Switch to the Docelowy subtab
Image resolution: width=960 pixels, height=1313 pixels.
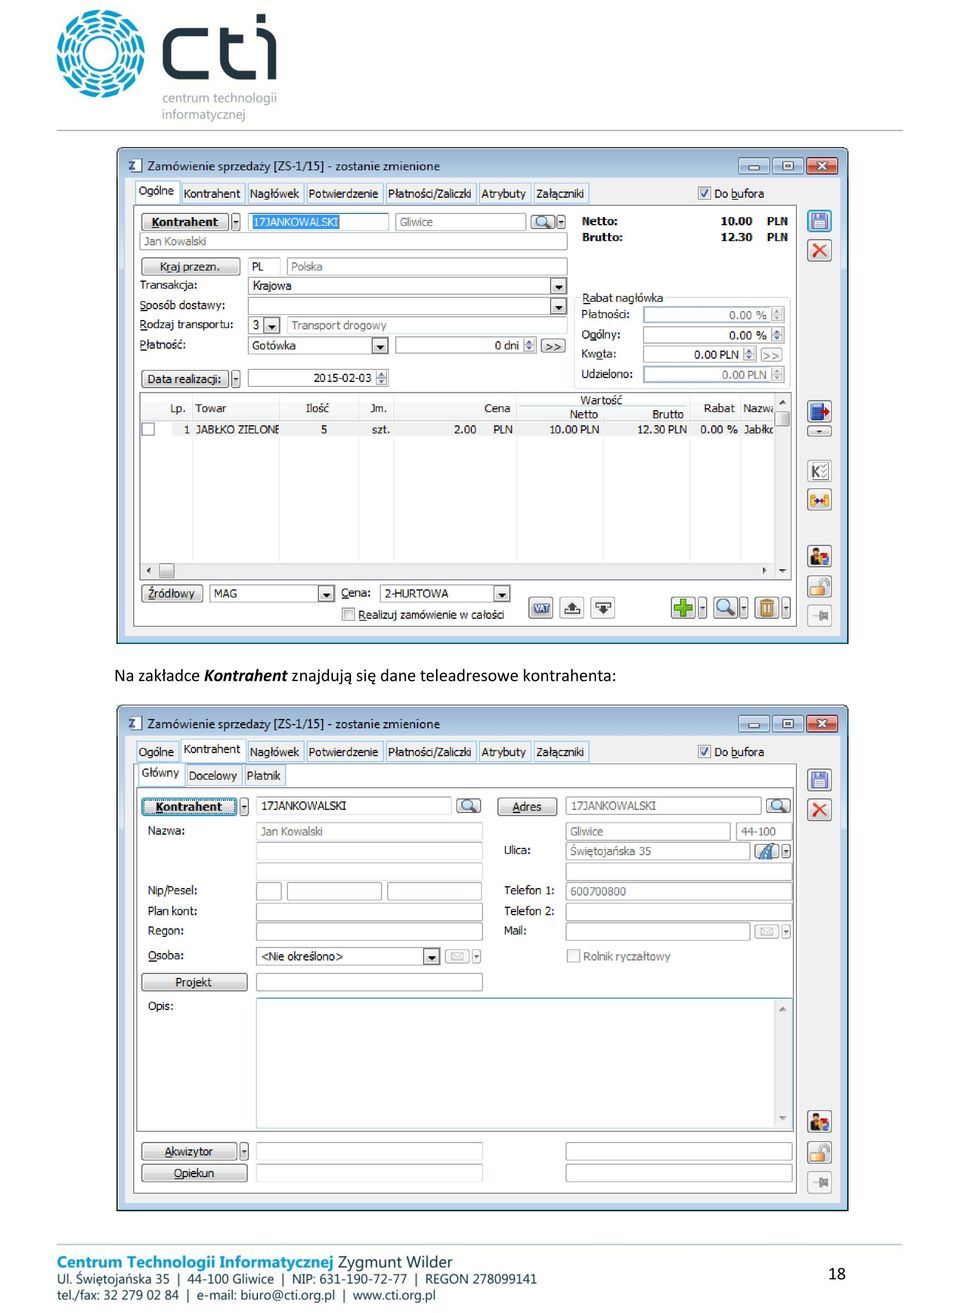tap(212, 775)
